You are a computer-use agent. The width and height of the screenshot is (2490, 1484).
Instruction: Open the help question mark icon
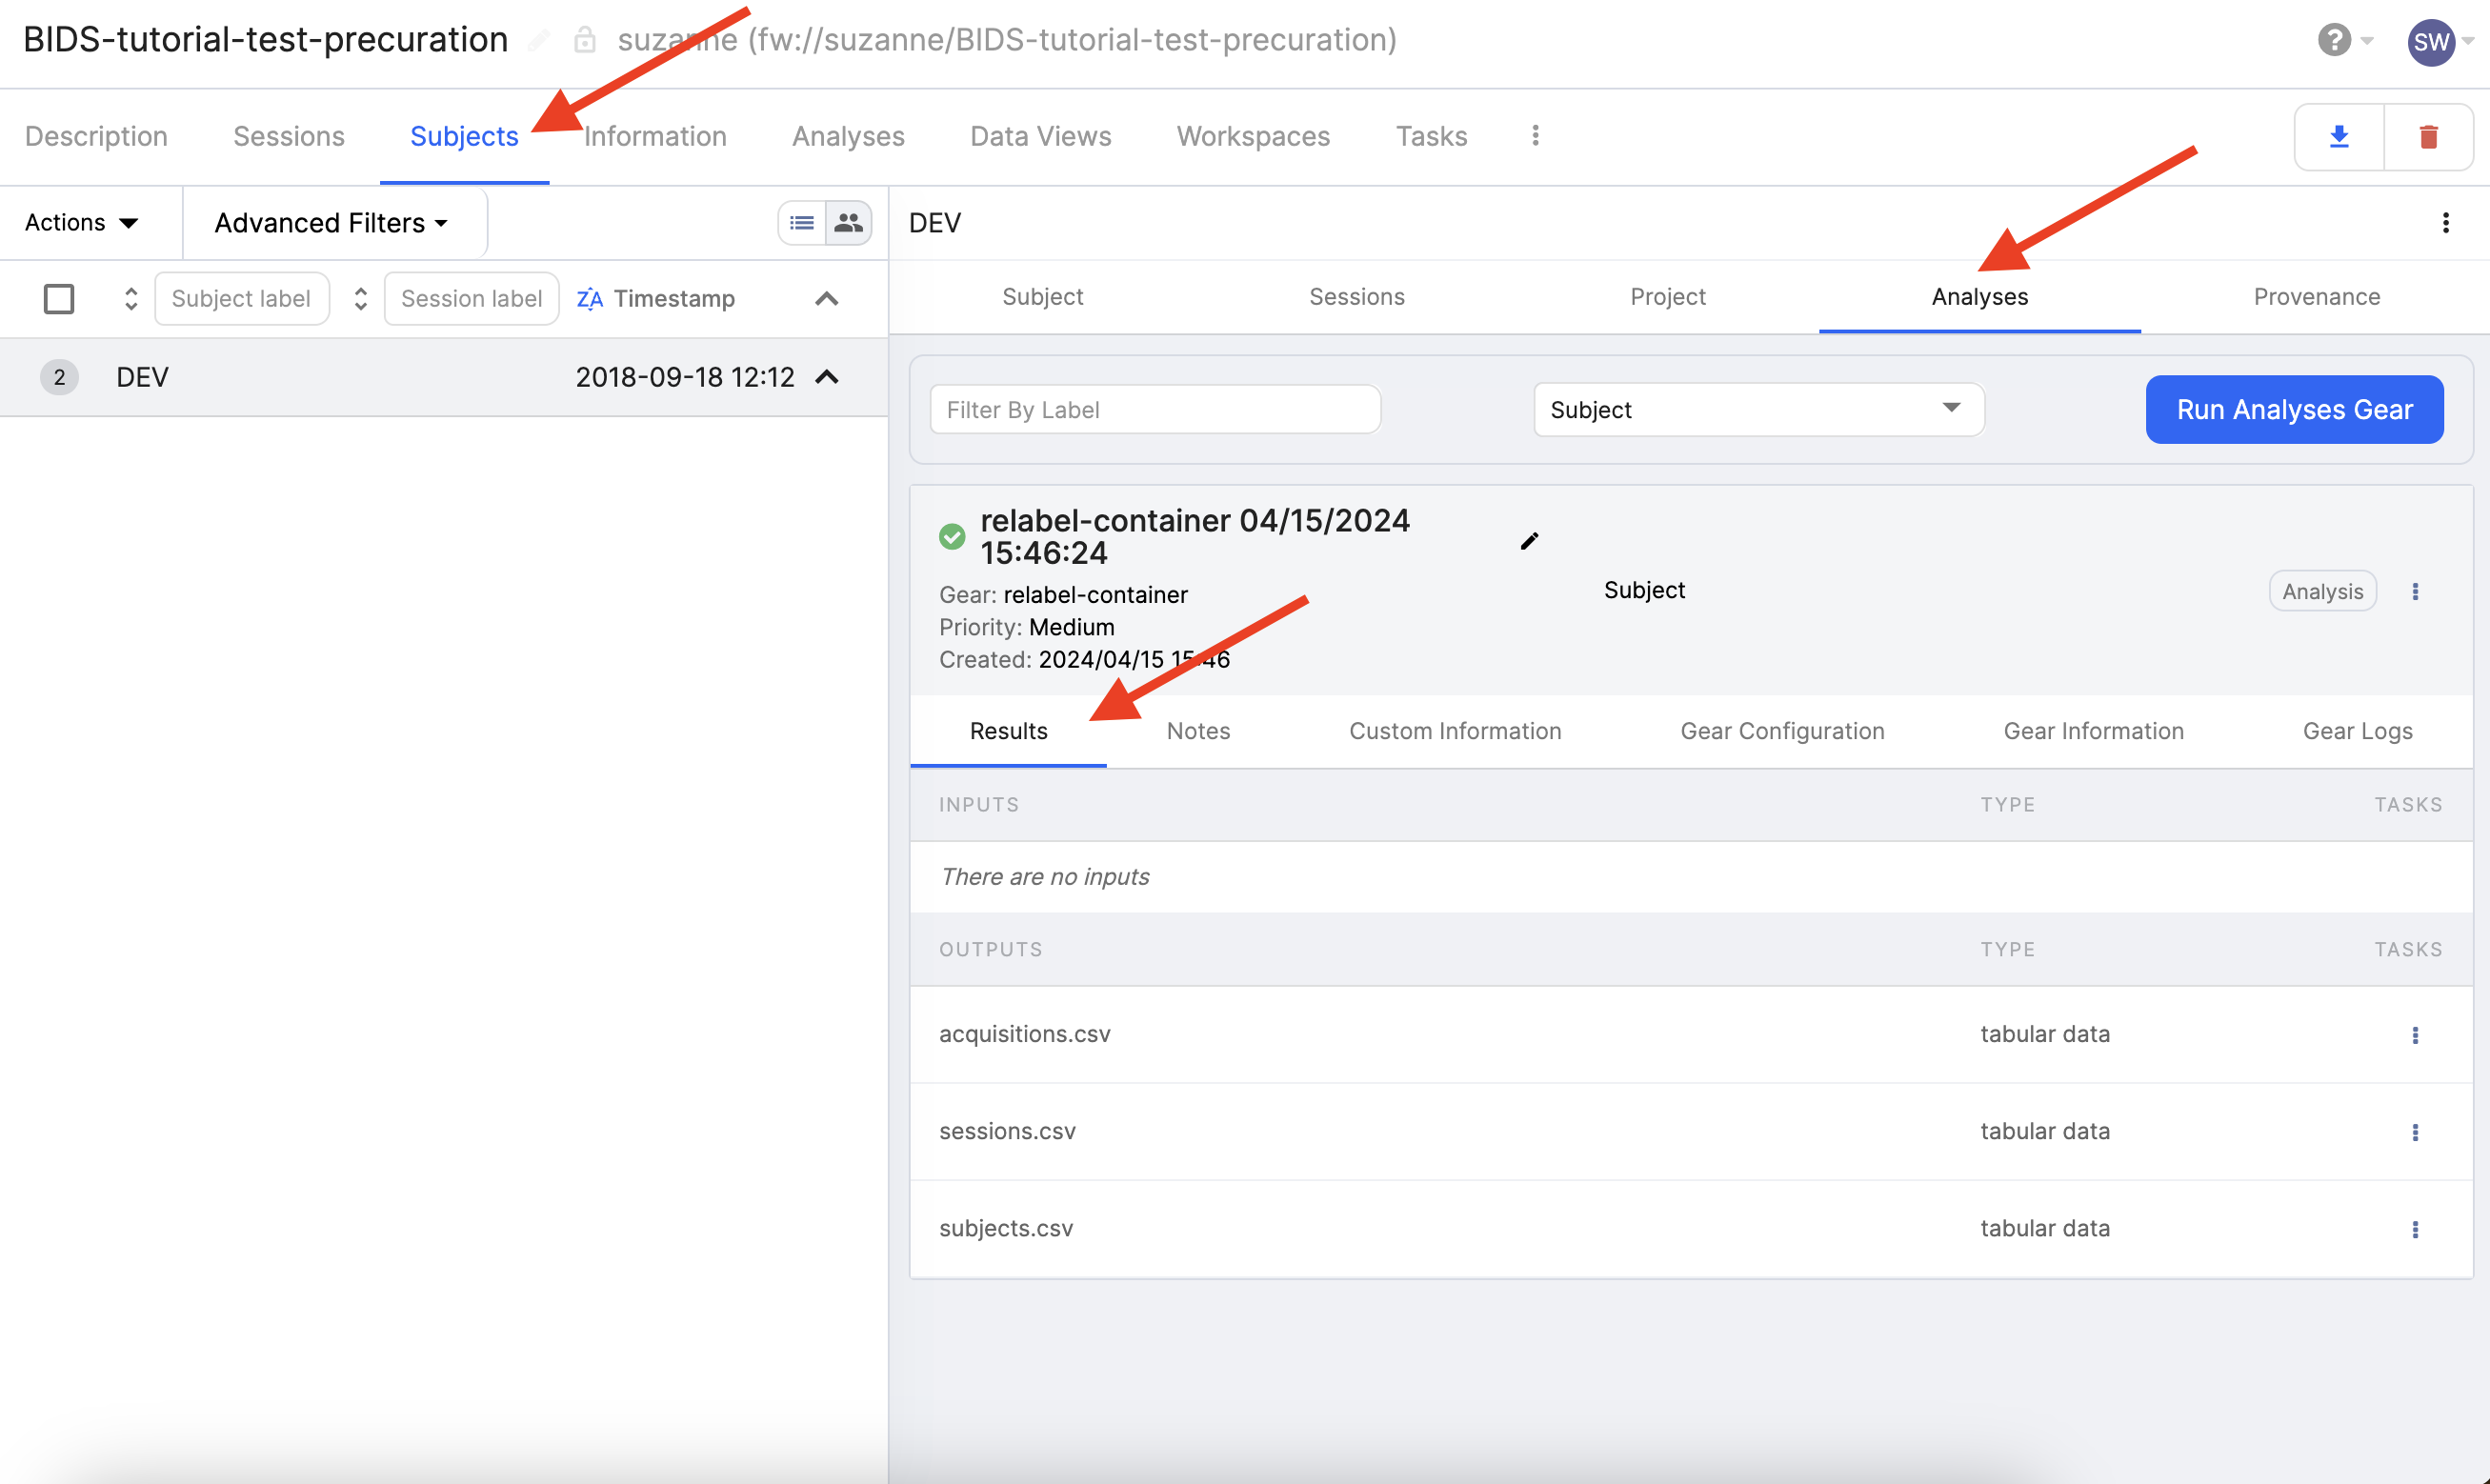pyautogui.click(x=2334, y=40)
